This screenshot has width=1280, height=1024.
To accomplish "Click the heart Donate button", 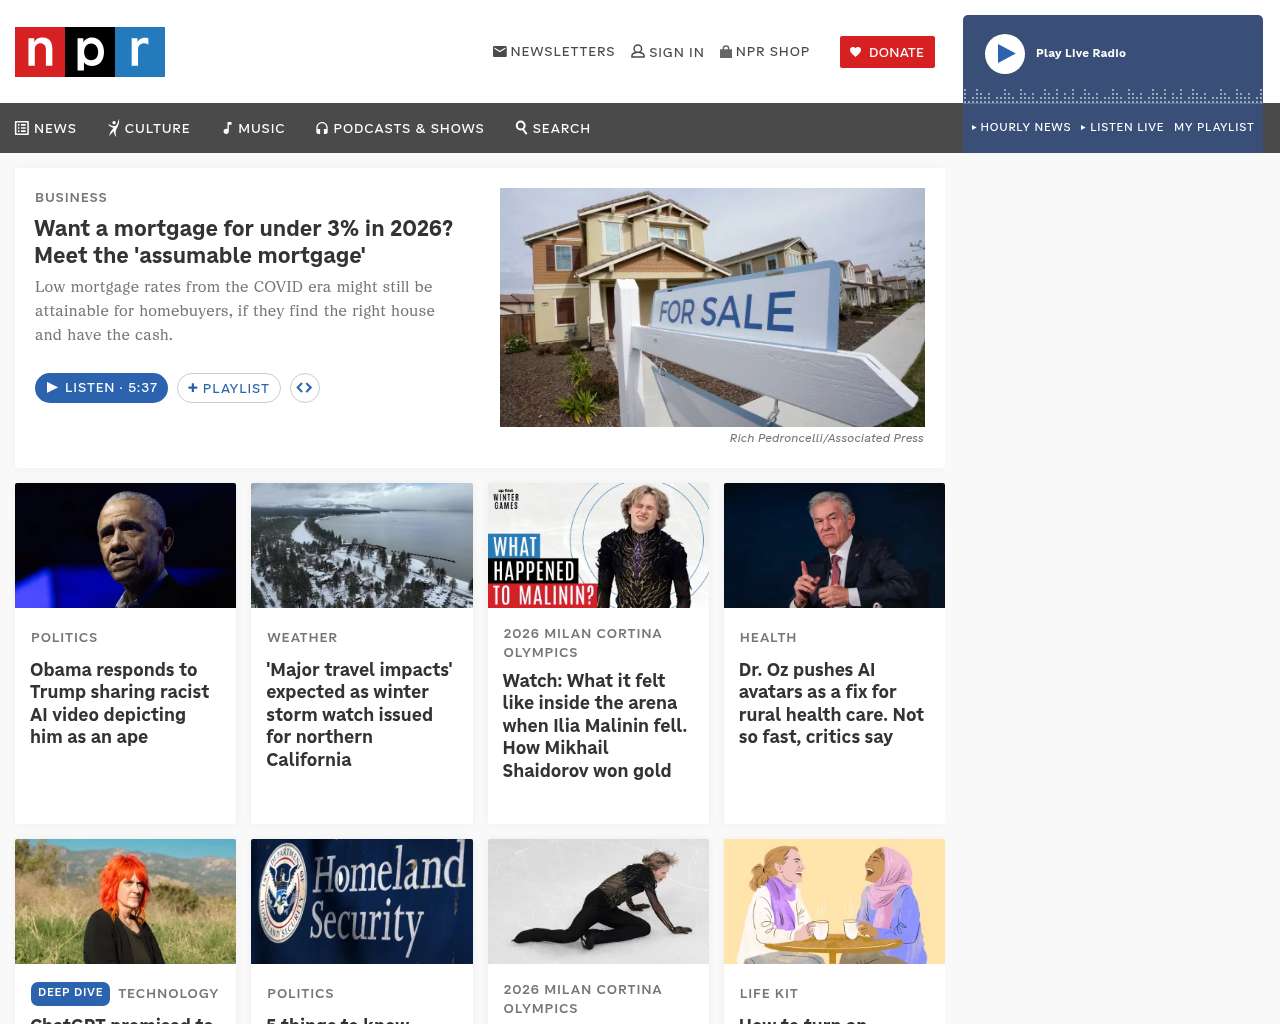I will click(887, 52).
